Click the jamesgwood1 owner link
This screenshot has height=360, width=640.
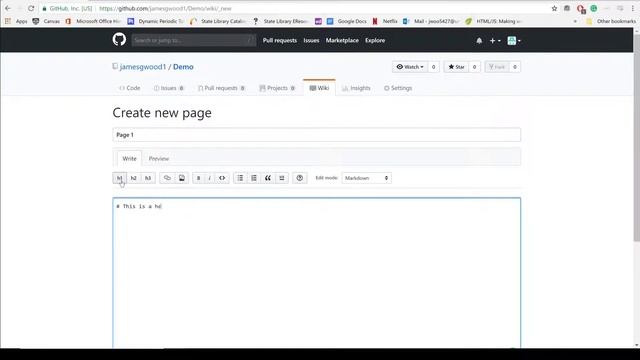pos(143,67)
